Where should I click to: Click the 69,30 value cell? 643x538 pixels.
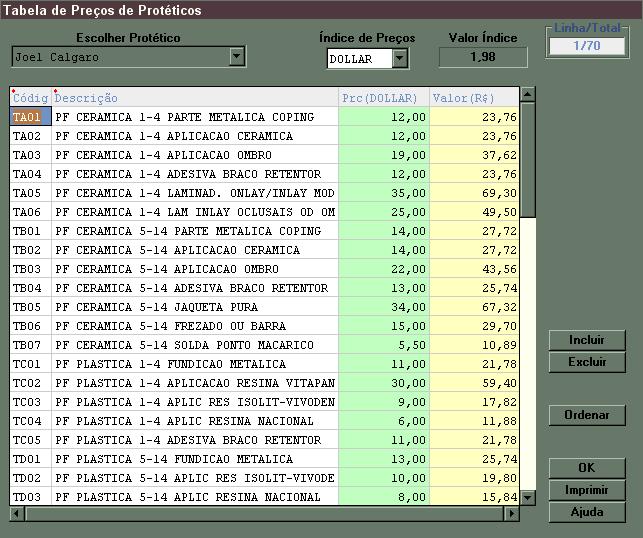474,193
